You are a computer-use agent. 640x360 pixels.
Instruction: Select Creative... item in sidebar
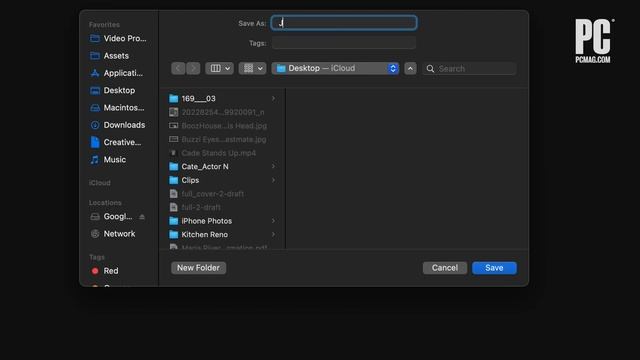(116, 142)
